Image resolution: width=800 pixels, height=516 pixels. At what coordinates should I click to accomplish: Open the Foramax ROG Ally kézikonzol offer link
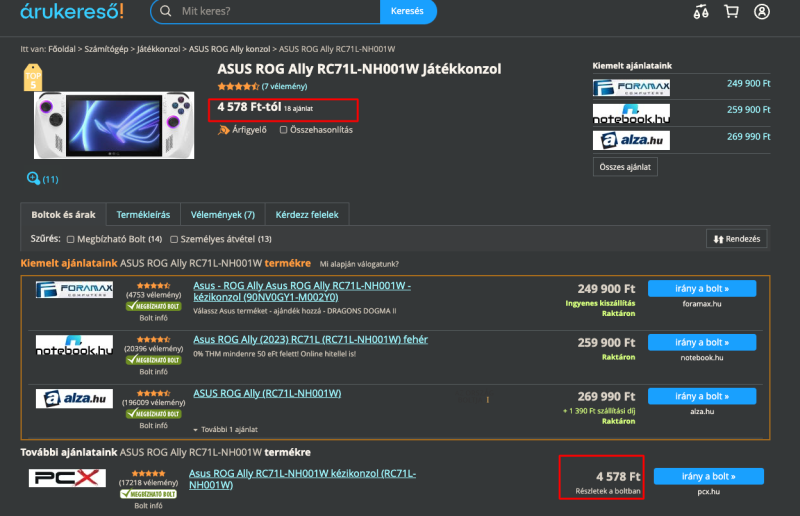point(302,291)
